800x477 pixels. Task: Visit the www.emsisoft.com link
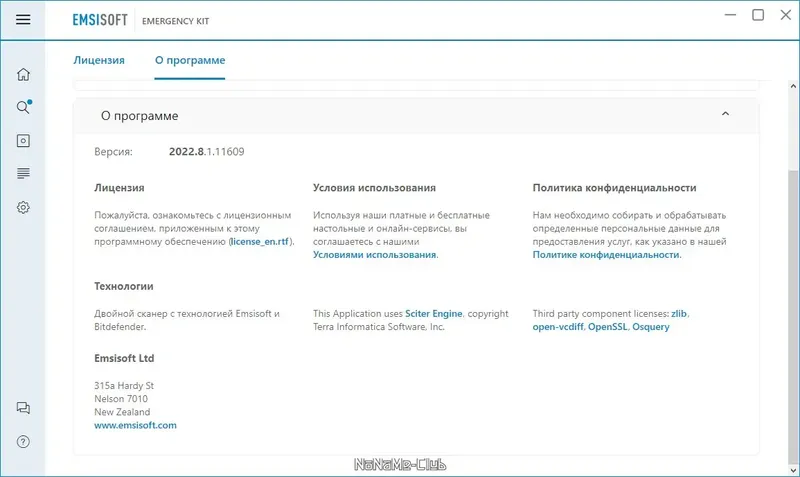pyautogui.click(x=135, y=425)
